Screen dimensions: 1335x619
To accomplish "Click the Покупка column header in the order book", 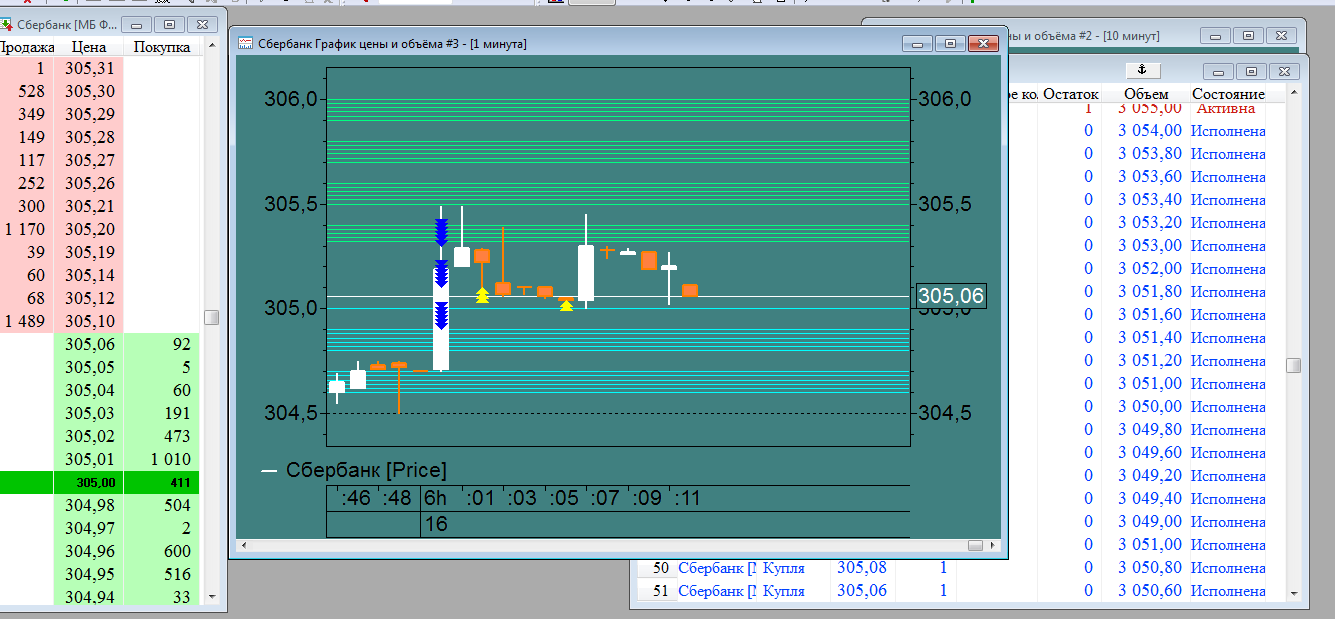I will tap(162, 47).
